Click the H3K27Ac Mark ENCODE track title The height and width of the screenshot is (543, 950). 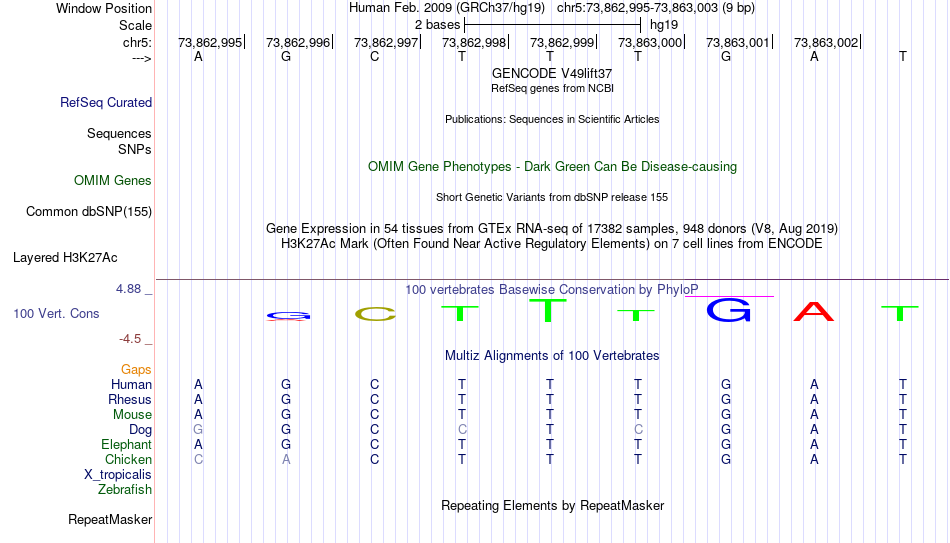pos(552,244)
